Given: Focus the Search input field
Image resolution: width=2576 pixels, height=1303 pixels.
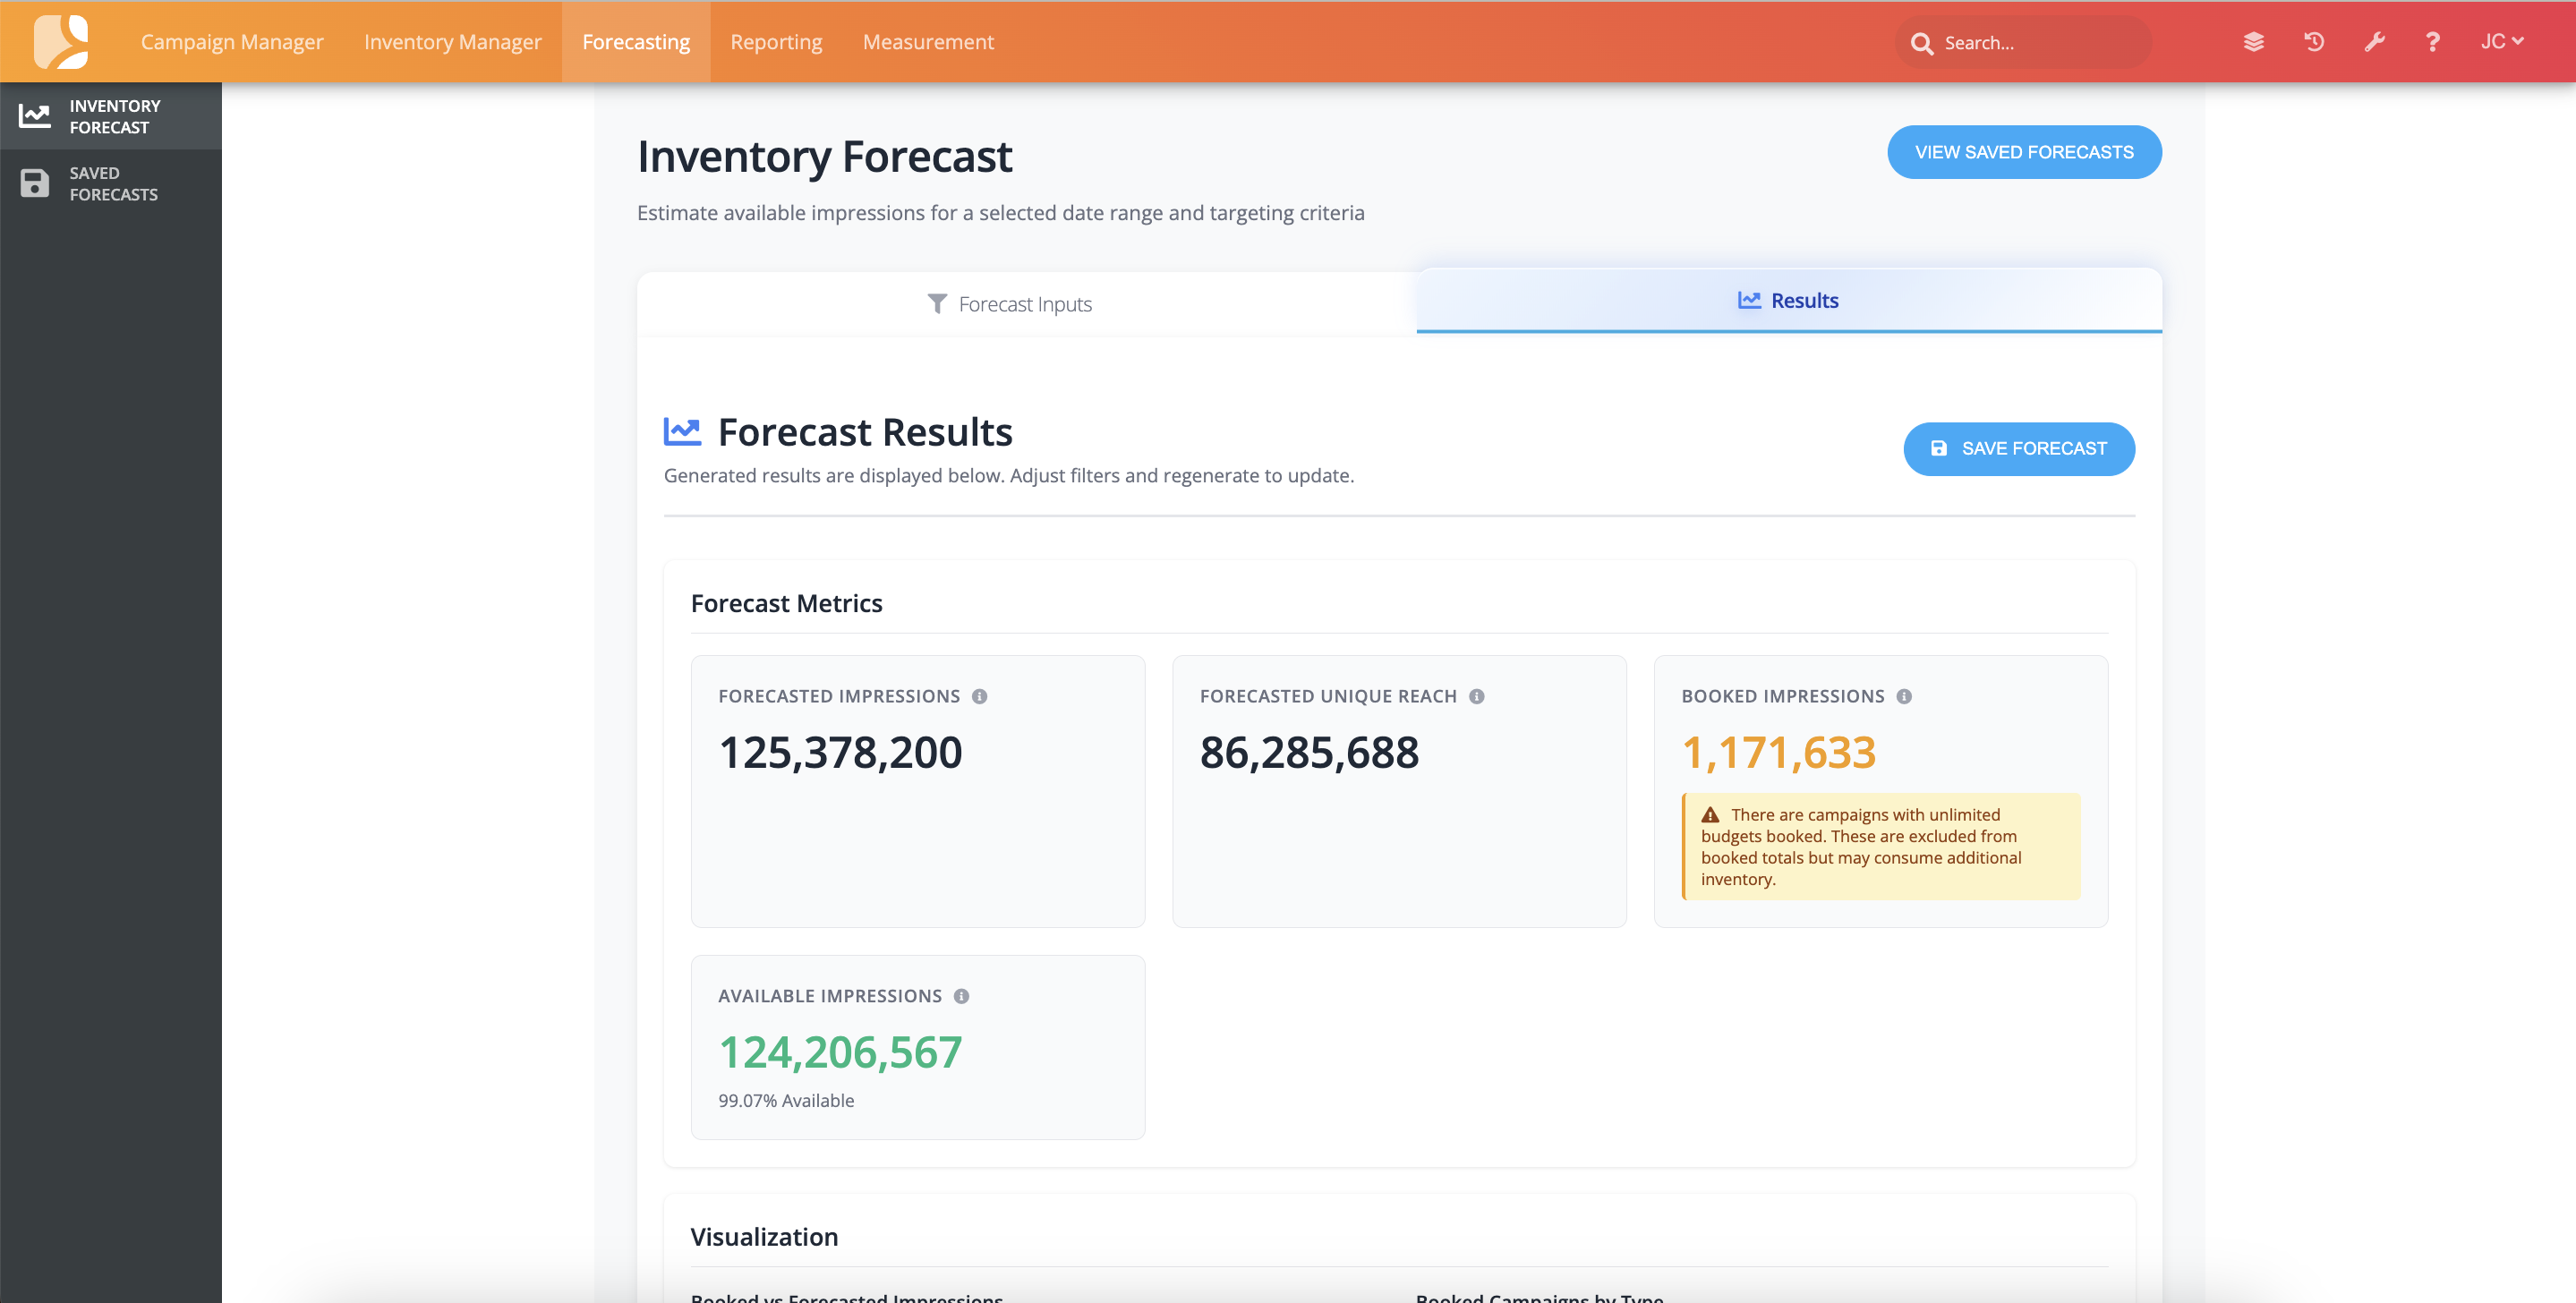Looking at the screenshot, I should click(x=2023, y=43).
